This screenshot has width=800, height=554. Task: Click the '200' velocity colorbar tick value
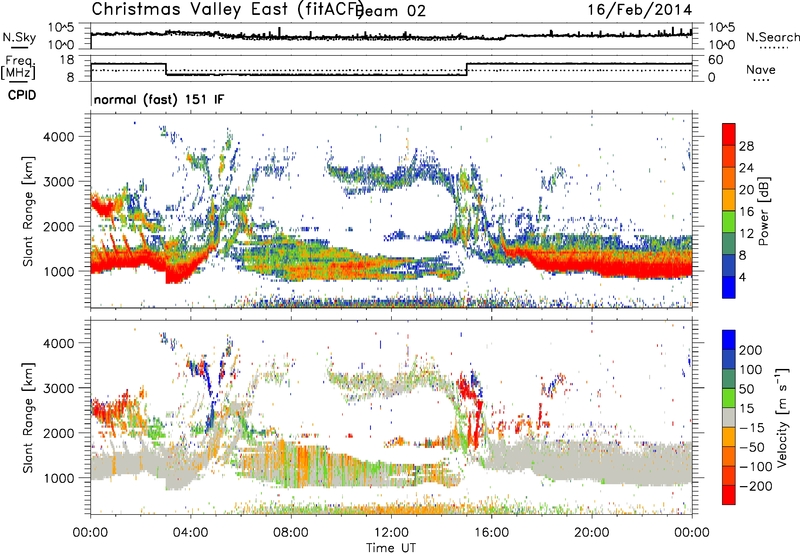[751, 350]
